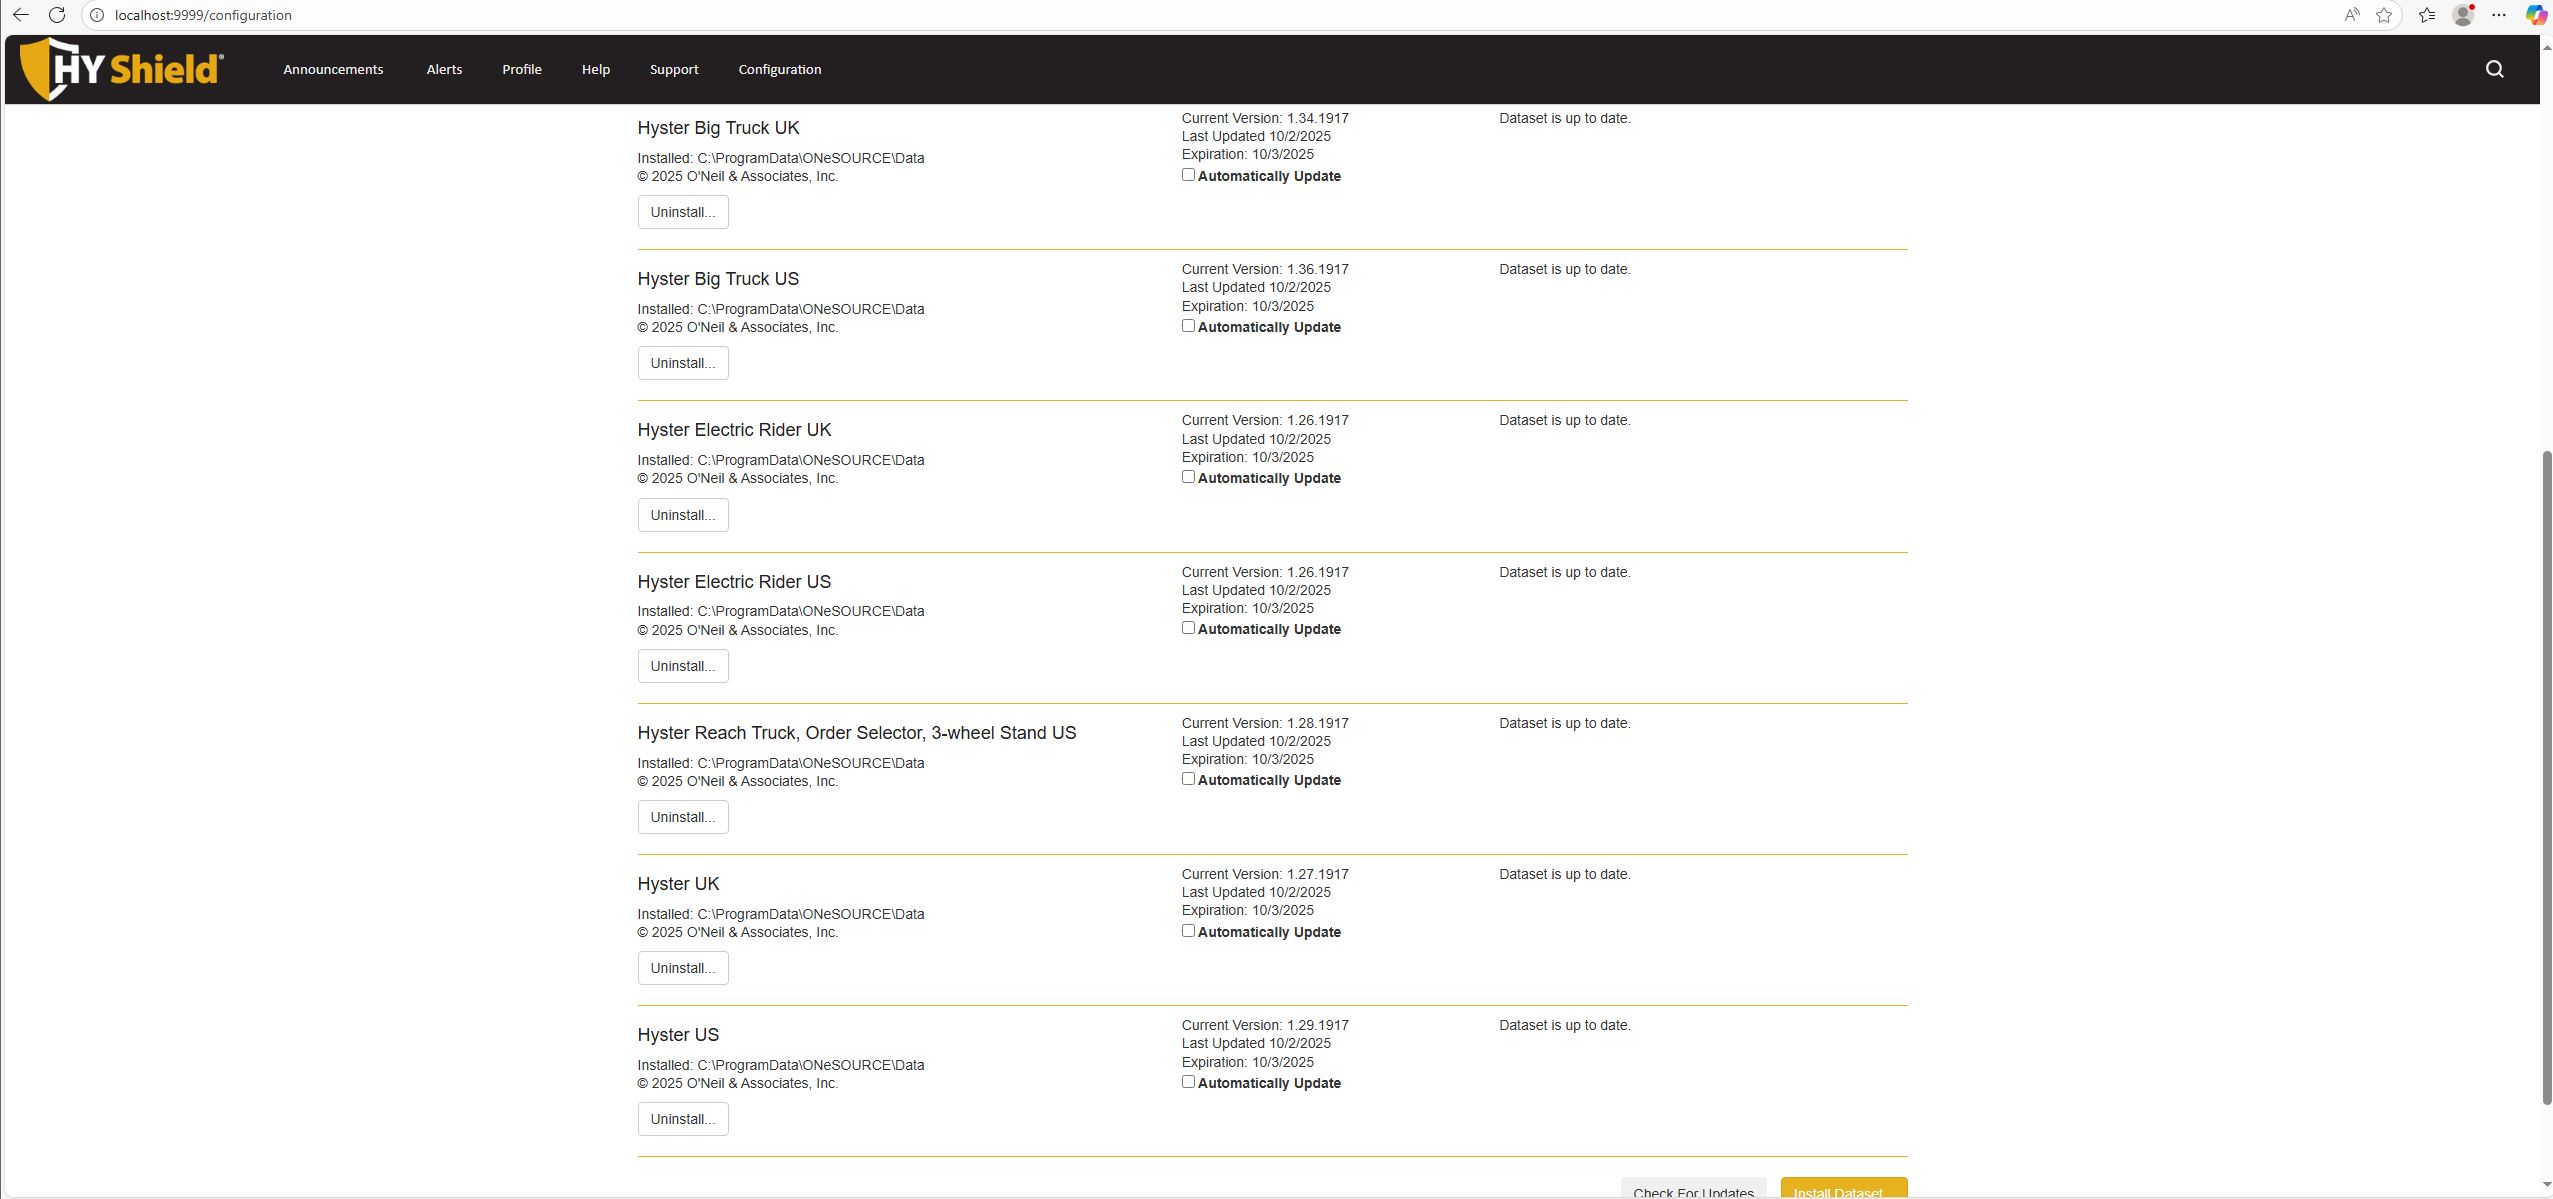Open the favorites list icon
Viewport: 2553px width, 1199px height.
pyautogui.click(x=2427, y=15)
